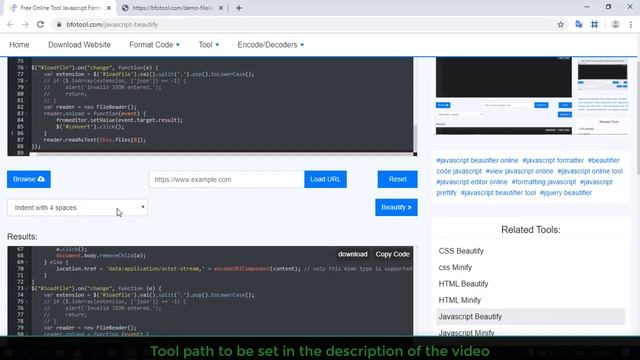Open the #jquery beautifier tag
The height and width of the screenshot is (360, 640).
(x=565, y=193)
